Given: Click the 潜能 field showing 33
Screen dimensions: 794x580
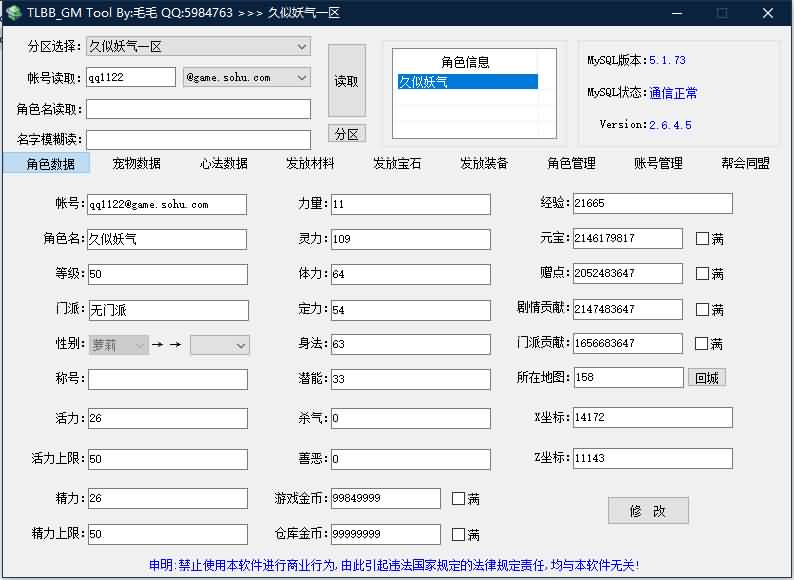Looking at the screenshot, I should tap(411, 379).
